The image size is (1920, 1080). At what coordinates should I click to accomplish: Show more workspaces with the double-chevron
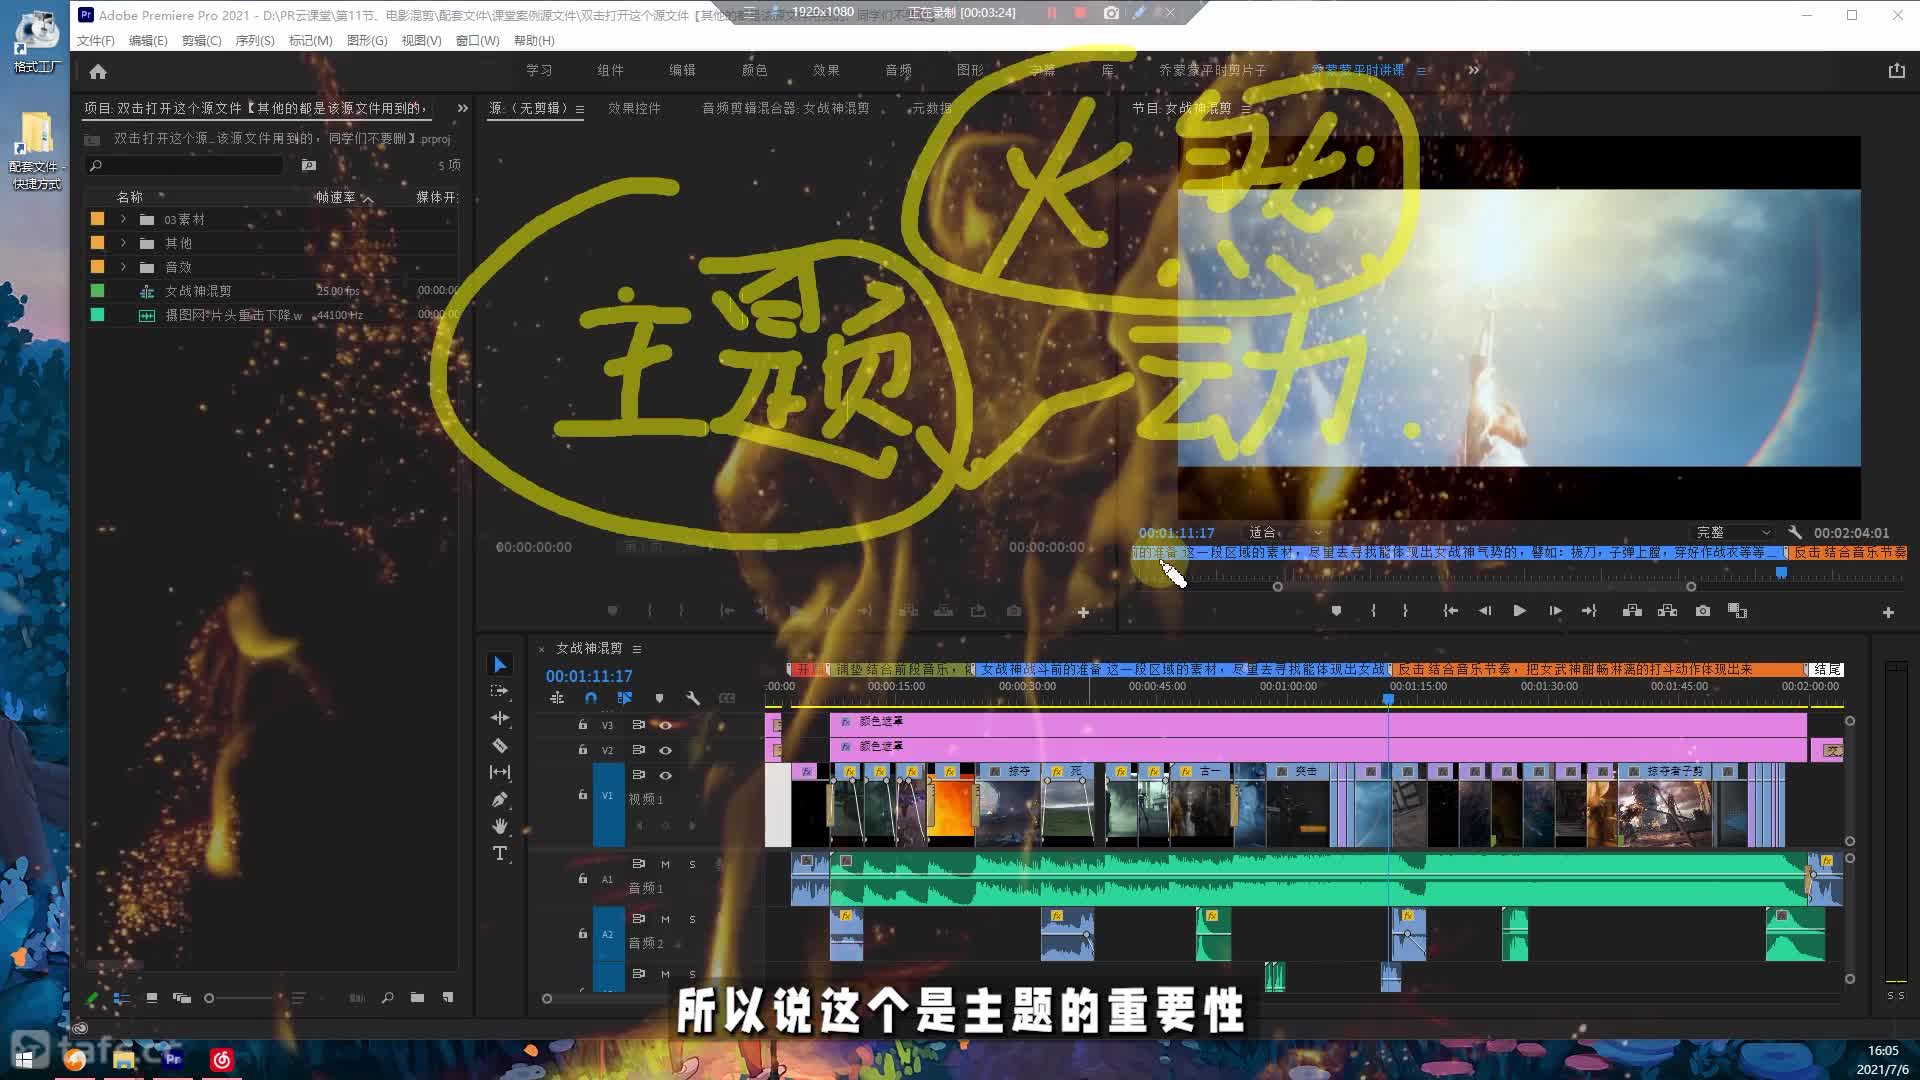coord(1473,70)
